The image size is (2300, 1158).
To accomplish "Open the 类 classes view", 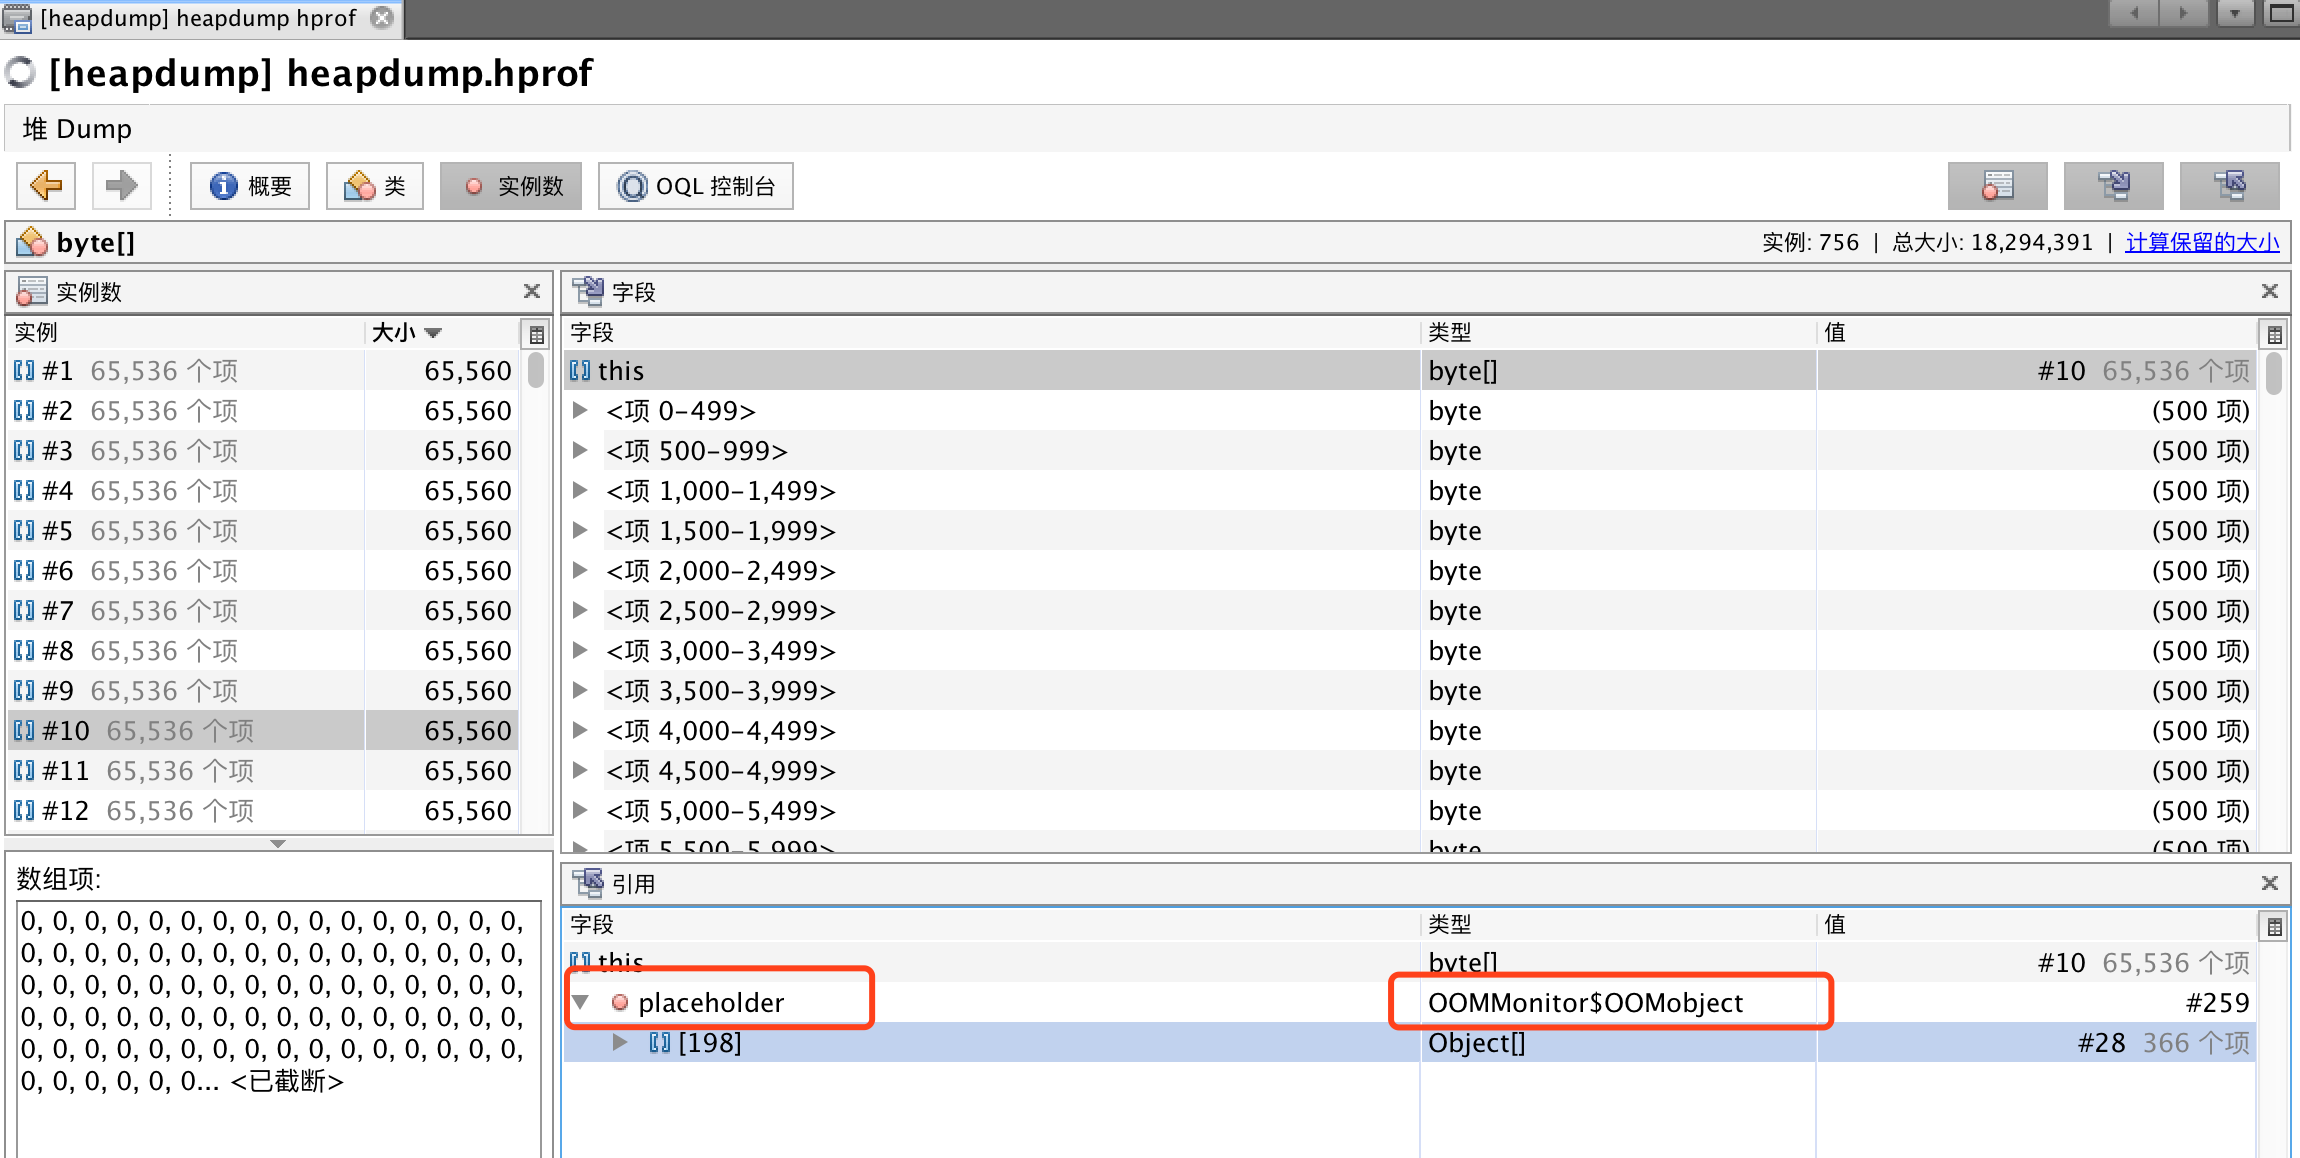I will click(x=375, y=186).
